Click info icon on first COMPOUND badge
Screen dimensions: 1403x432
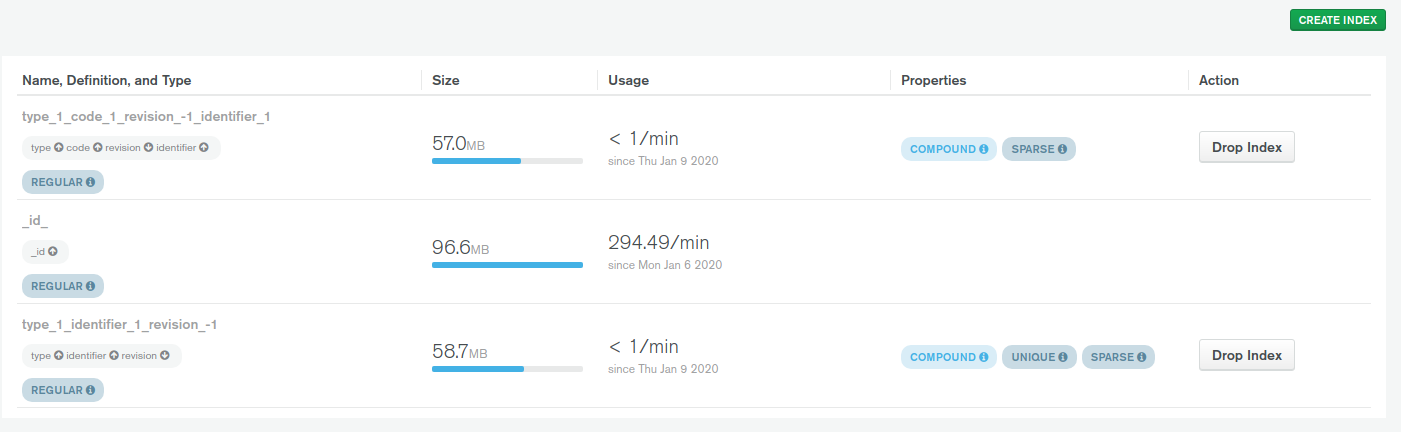(984, 149)
